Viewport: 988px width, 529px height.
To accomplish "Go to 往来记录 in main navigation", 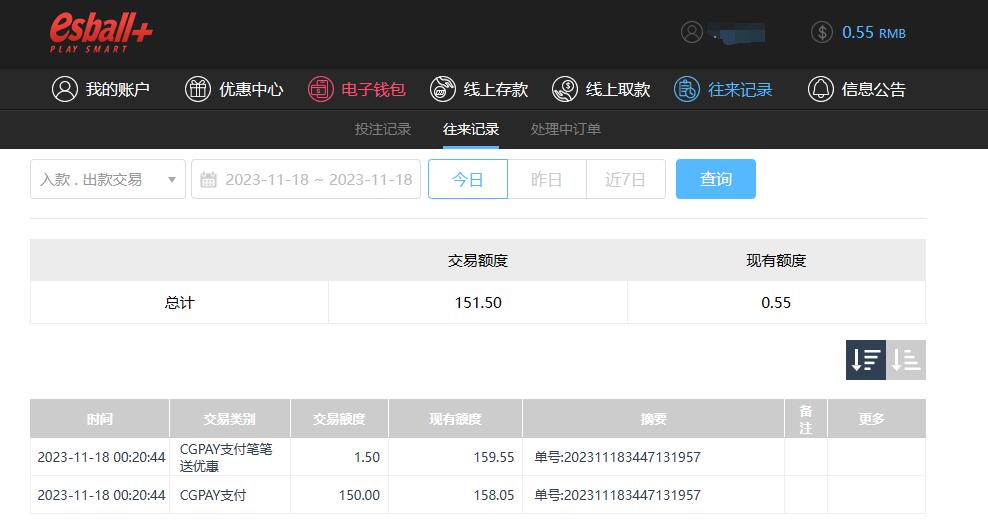I will tap(723, 89).
